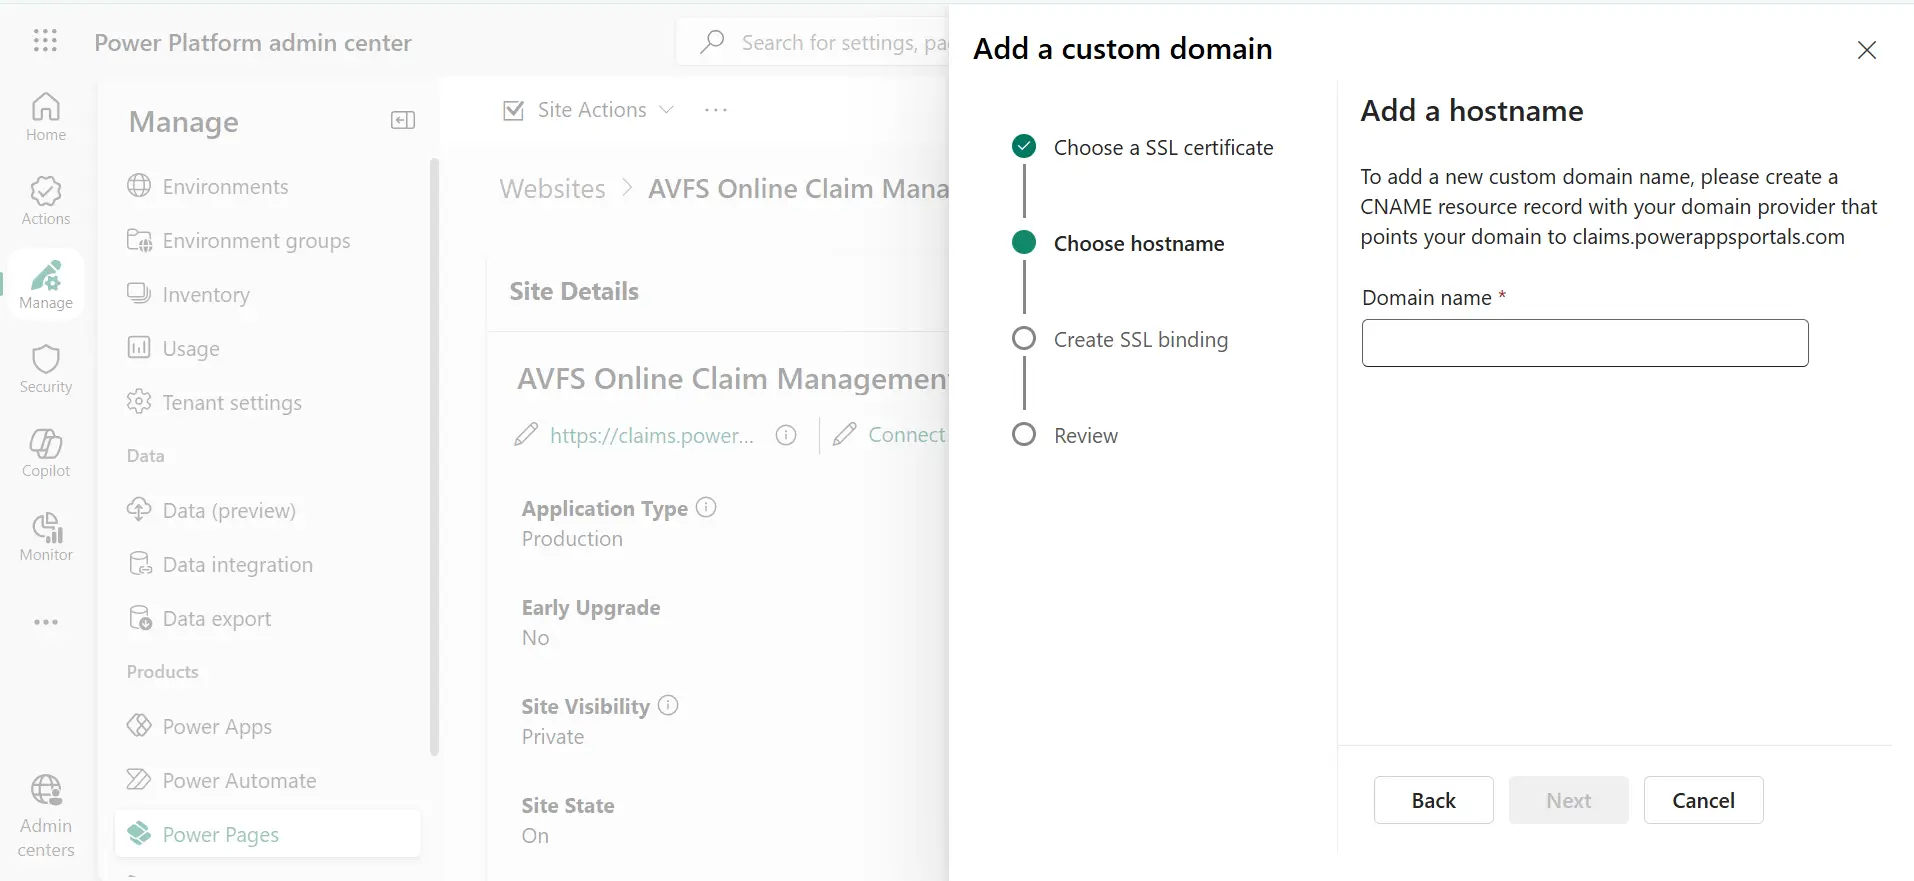Open the app launcher waffle icon
This screenshot has width=1914, height=881.
(x=45, y=41)
